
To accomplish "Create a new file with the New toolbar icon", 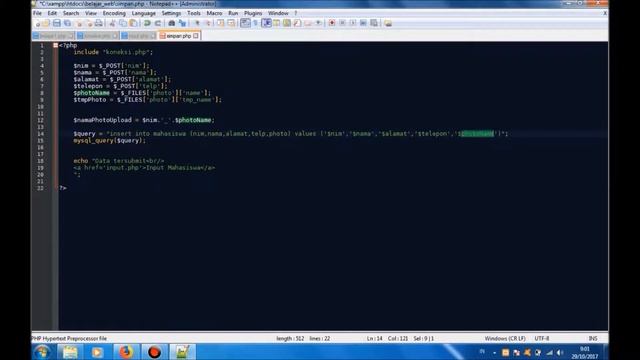I will (x=38, y=23).
